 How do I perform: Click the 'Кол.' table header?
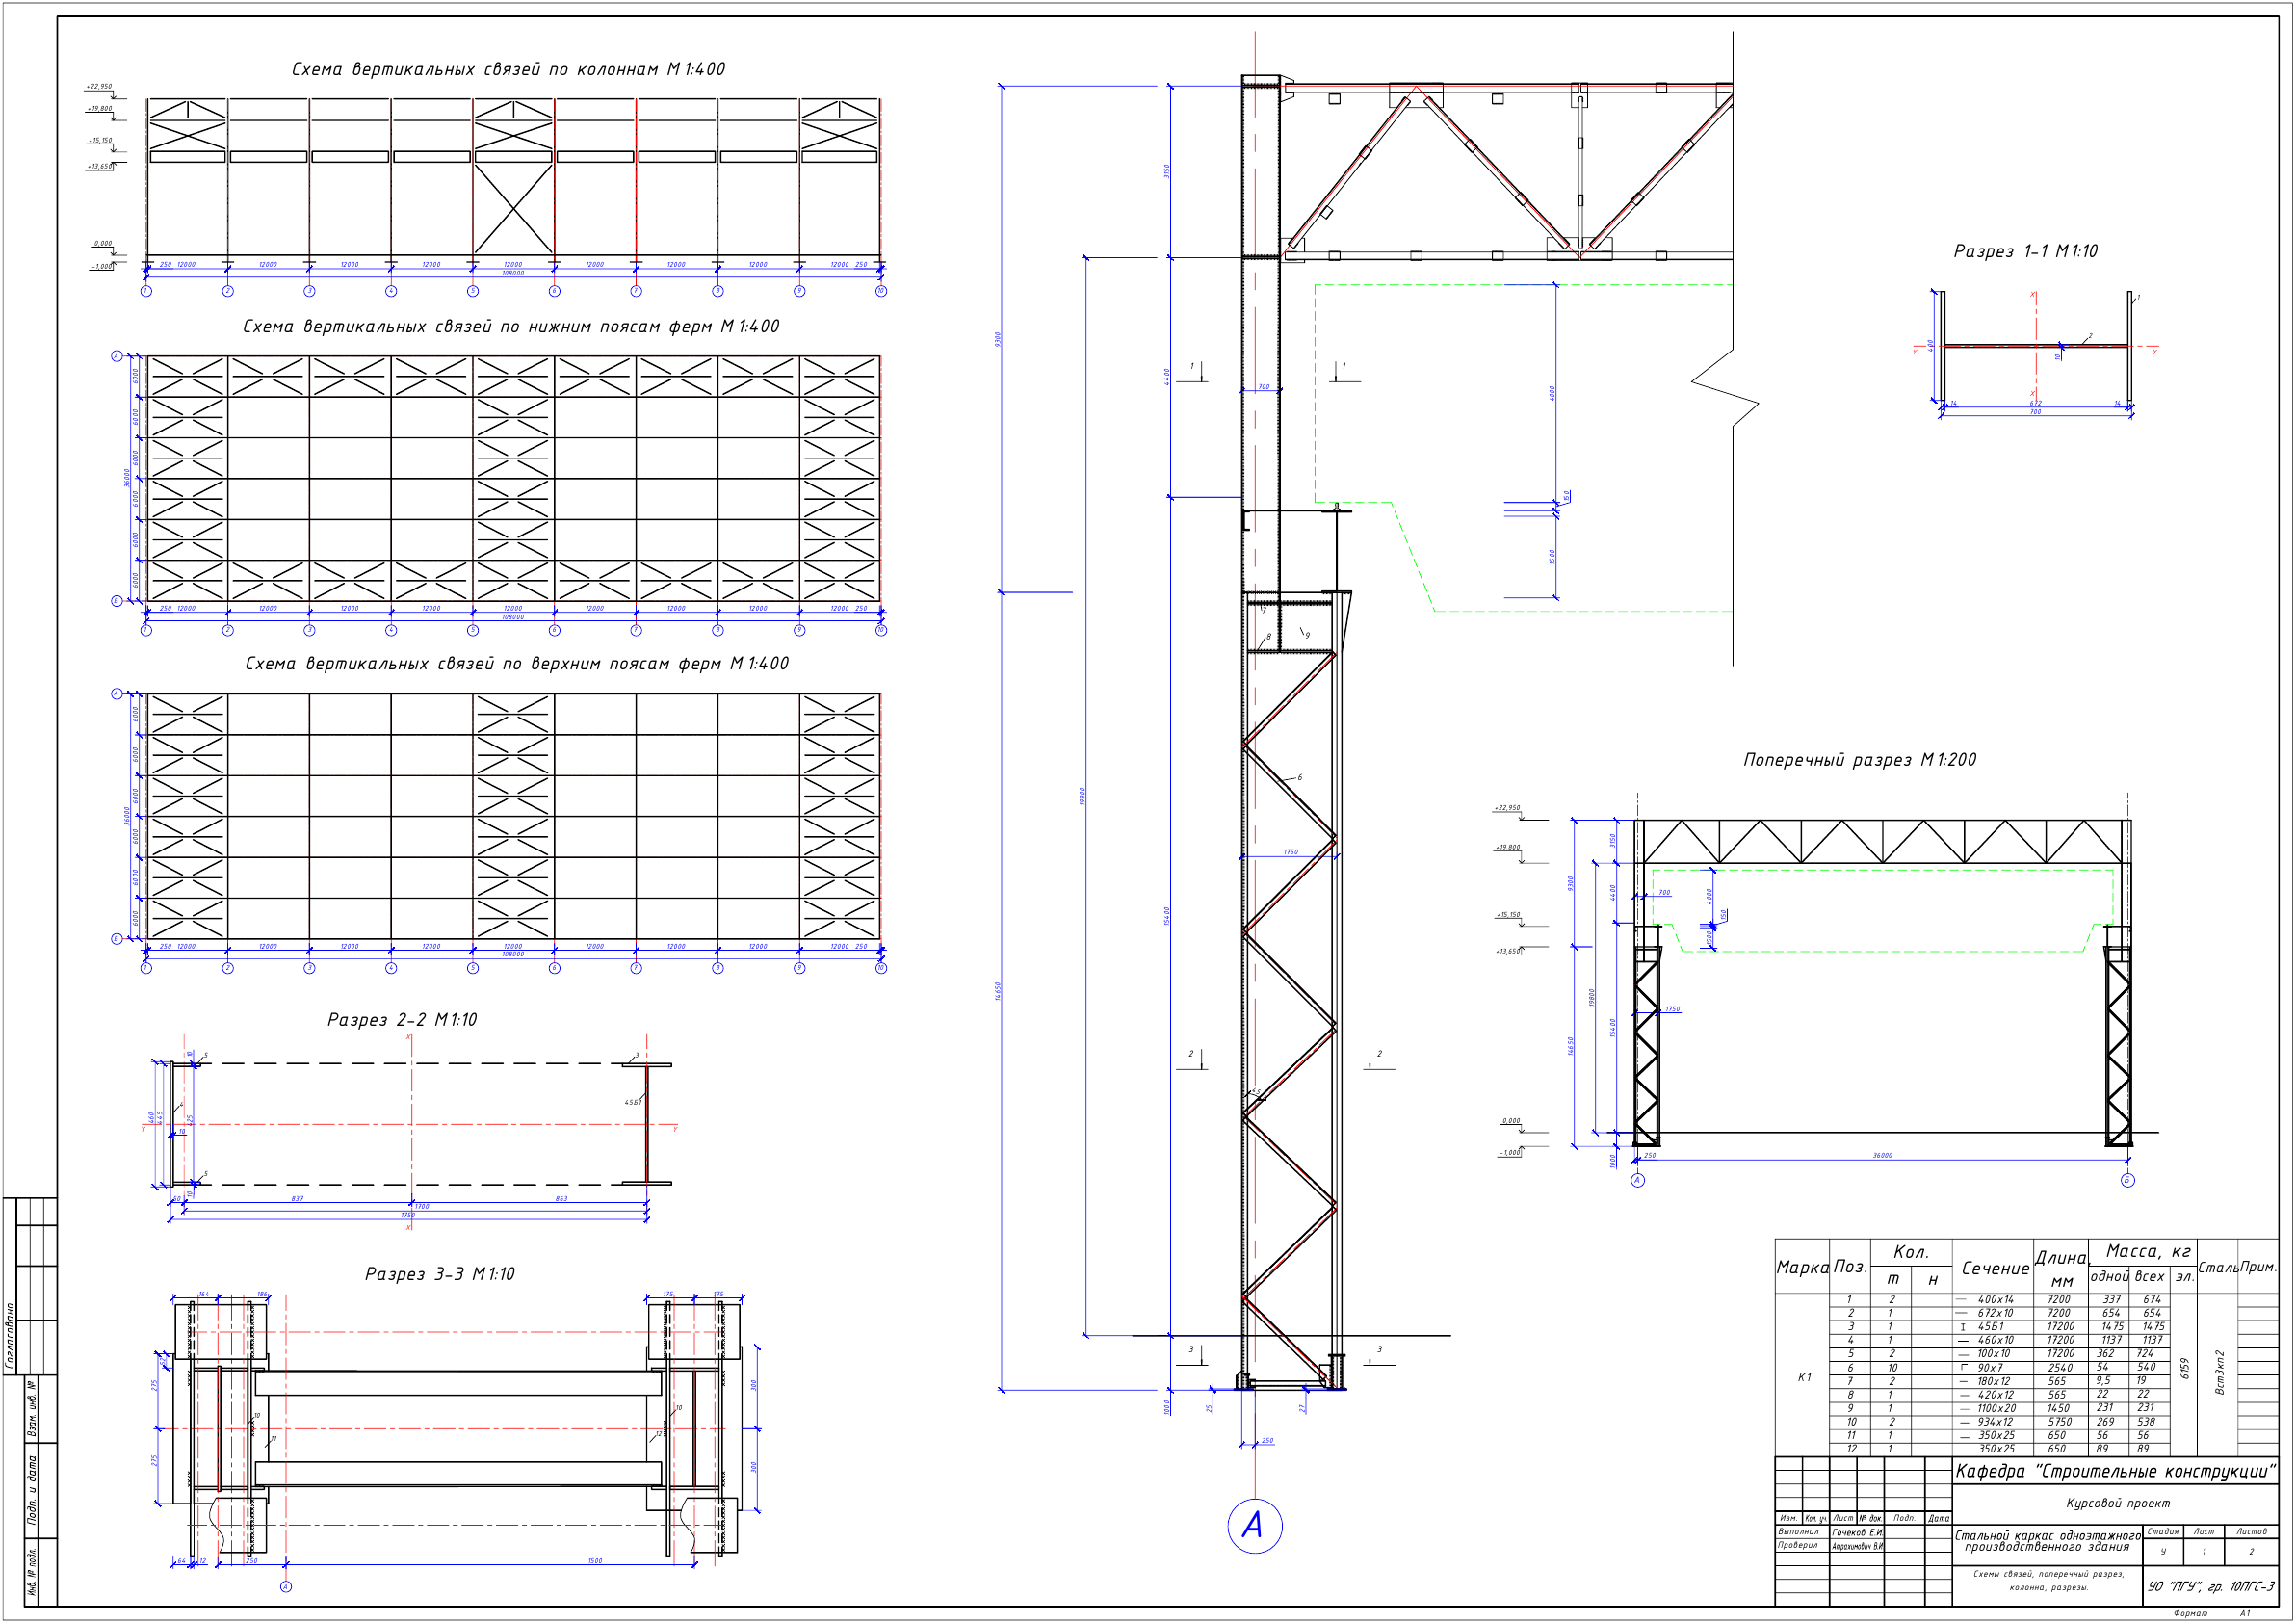coord(1912,1252)
